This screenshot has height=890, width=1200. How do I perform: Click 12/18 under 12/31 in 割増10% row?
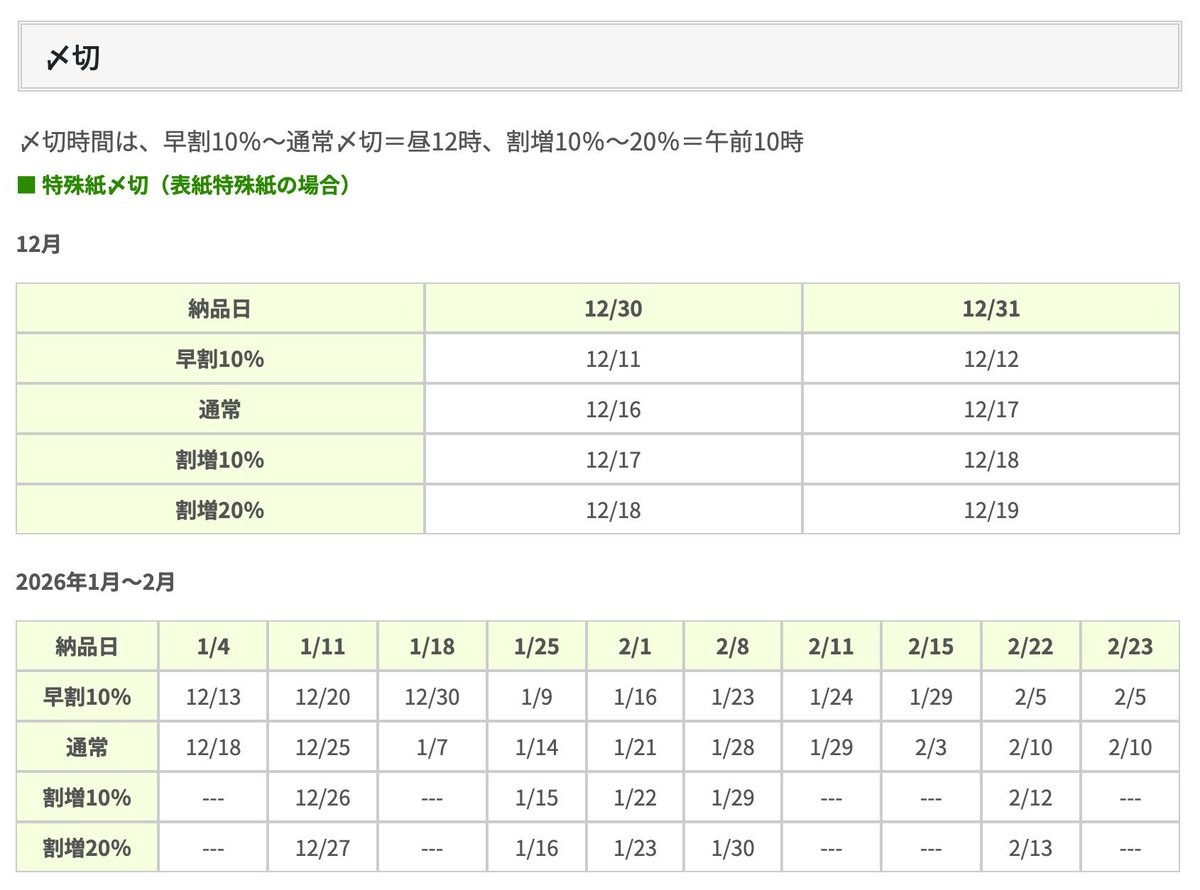pyautogui.click(x=991, y=460)
